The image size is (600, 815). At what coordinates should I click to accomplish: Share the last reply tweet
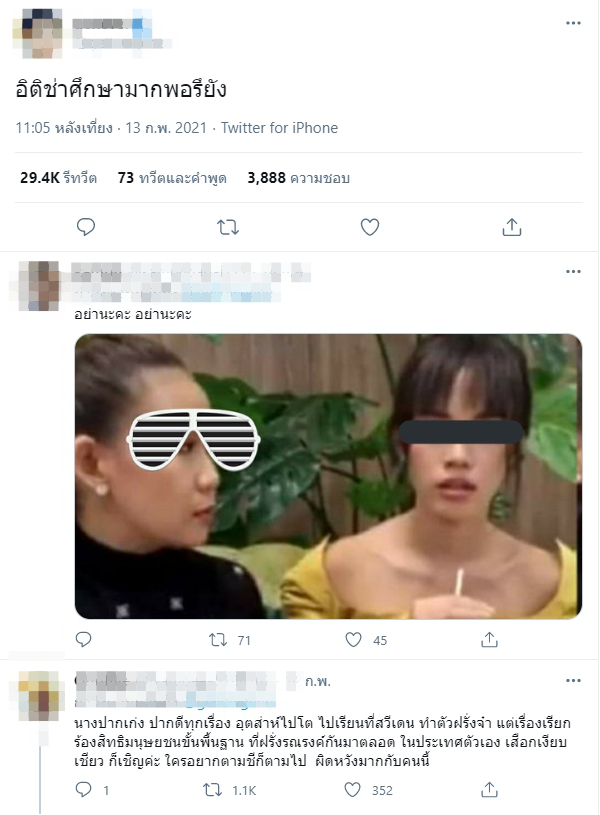point(489,790)
